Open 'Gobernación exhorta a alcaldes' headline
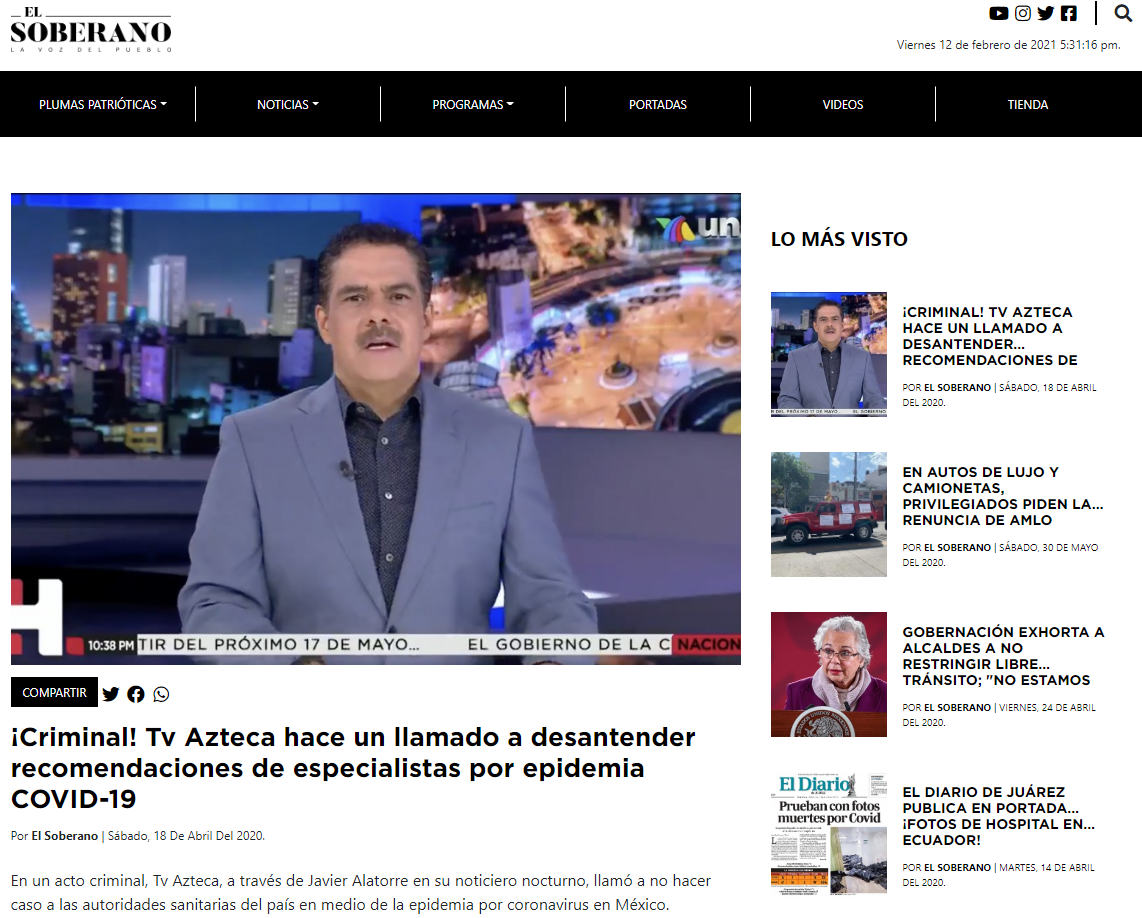 pyautogui.click(x=1004, y=656)
